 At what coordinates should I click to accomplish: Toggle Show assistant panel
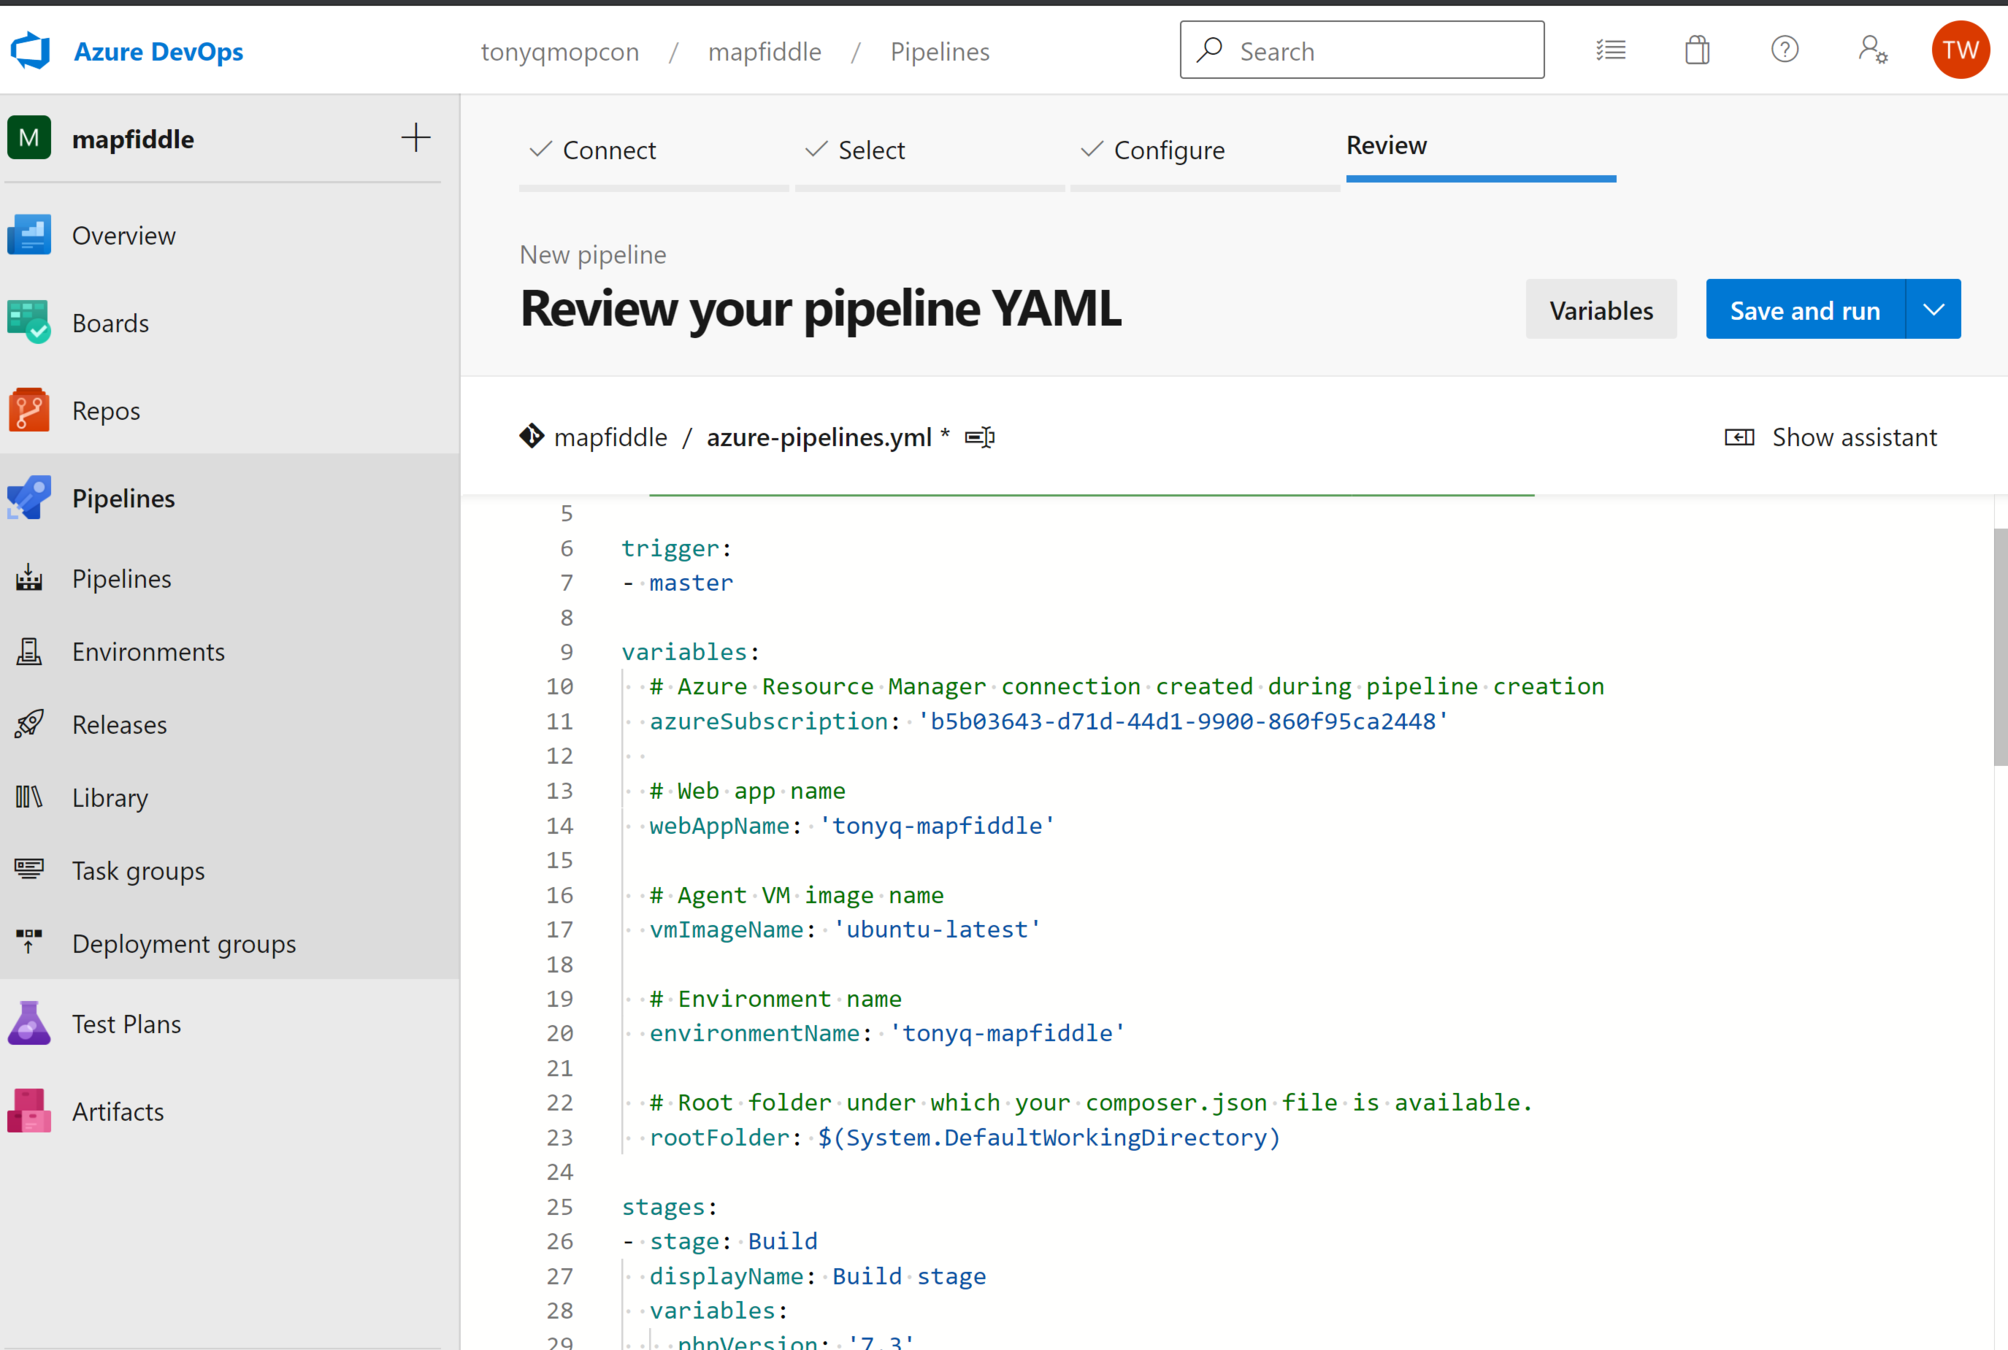click(1831, 437)
